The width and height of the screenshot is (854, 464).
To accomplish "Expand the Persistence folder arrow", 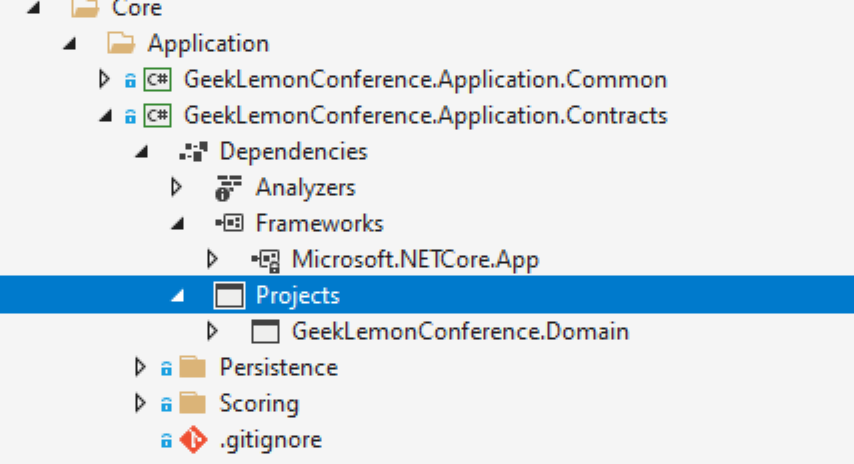I will point(140,367).
